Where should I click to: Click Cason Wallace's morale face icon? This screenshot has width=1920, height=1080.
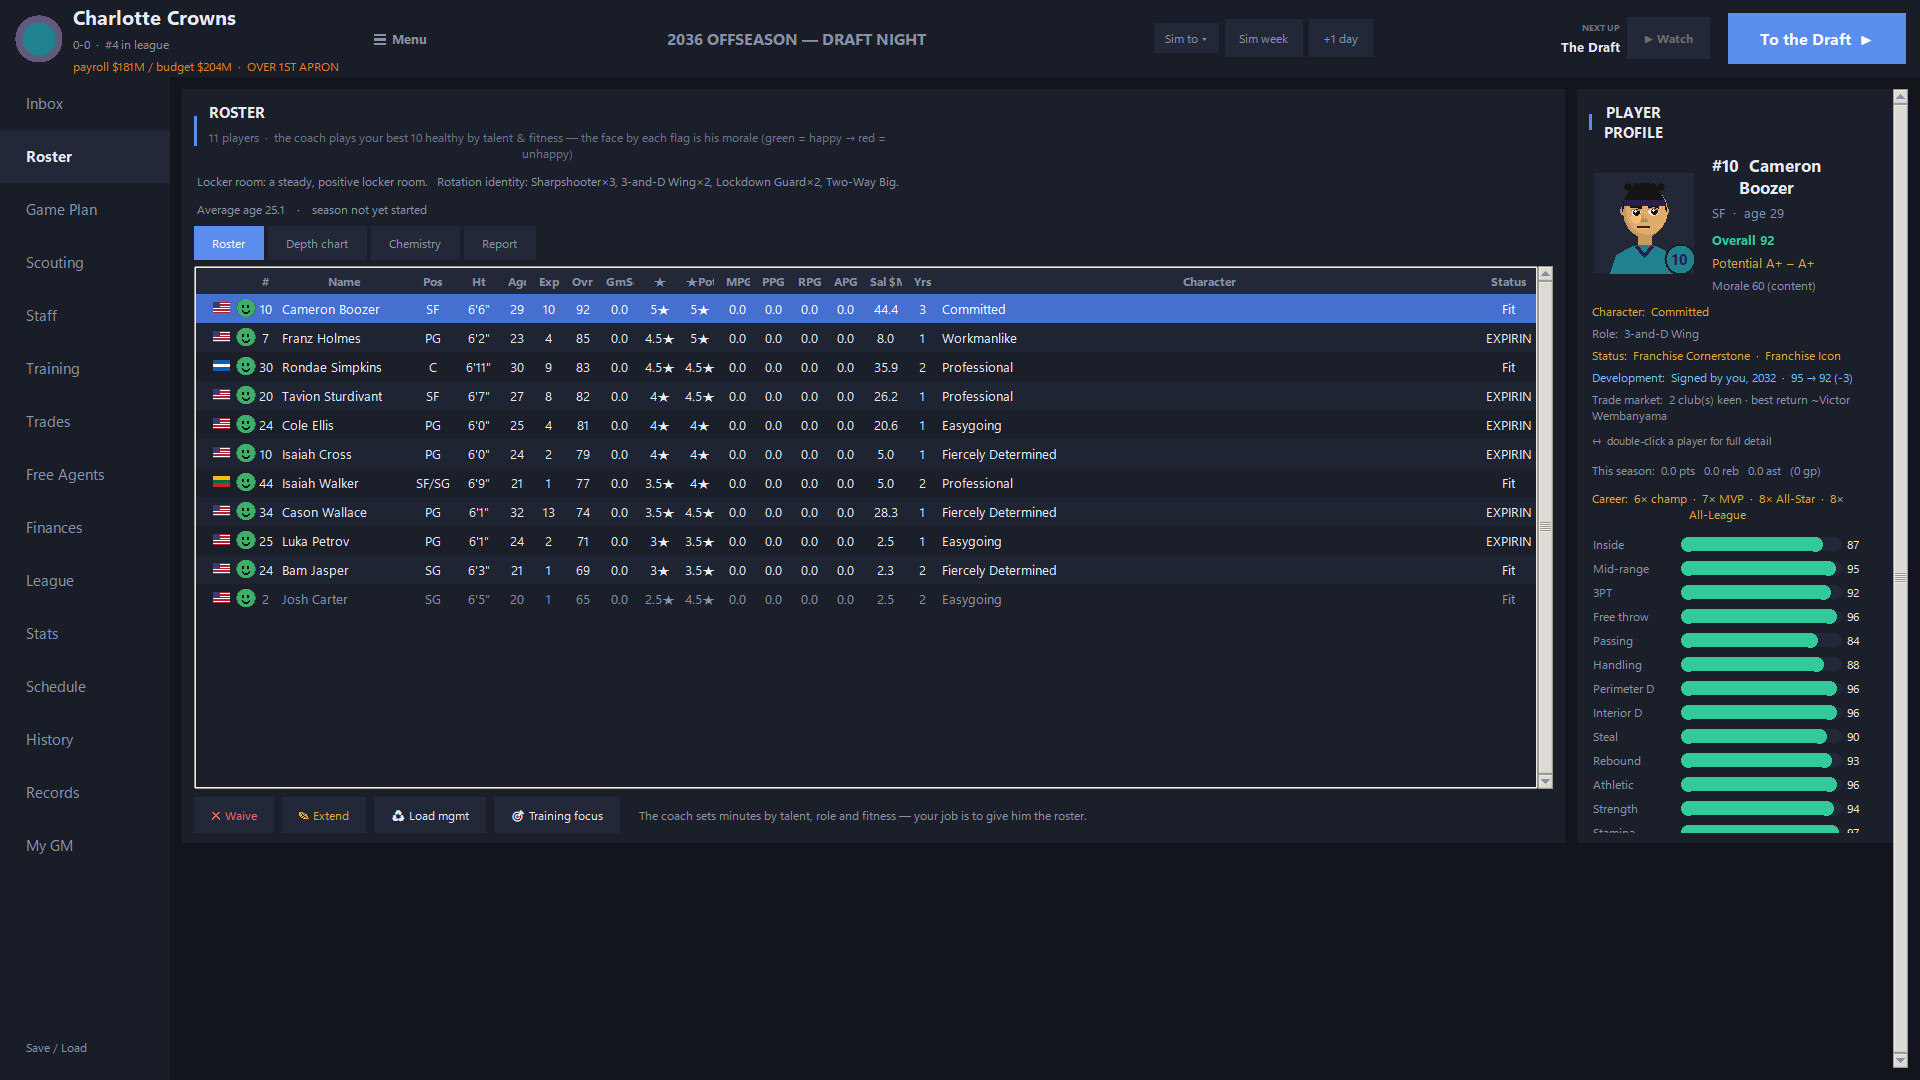tap(246, 512)
